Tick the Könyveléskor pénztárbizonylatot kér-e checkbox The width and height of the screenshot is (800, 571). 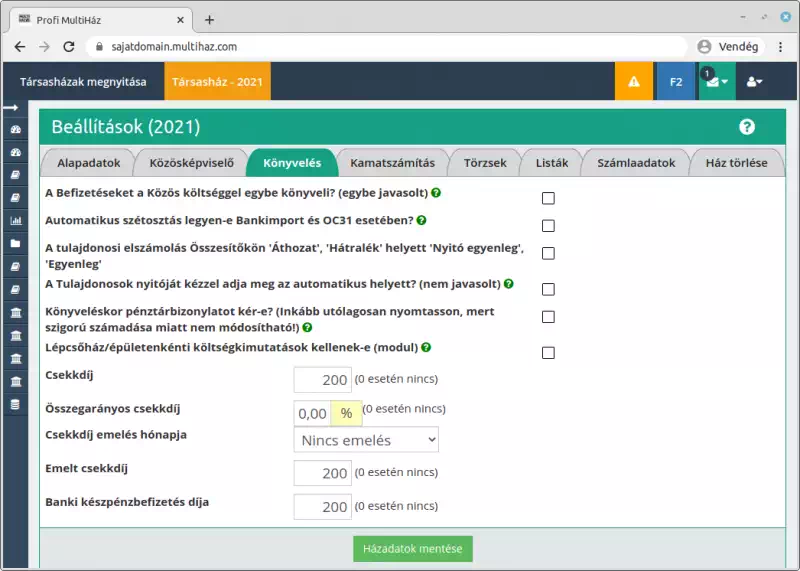click(x=548, y=317)
